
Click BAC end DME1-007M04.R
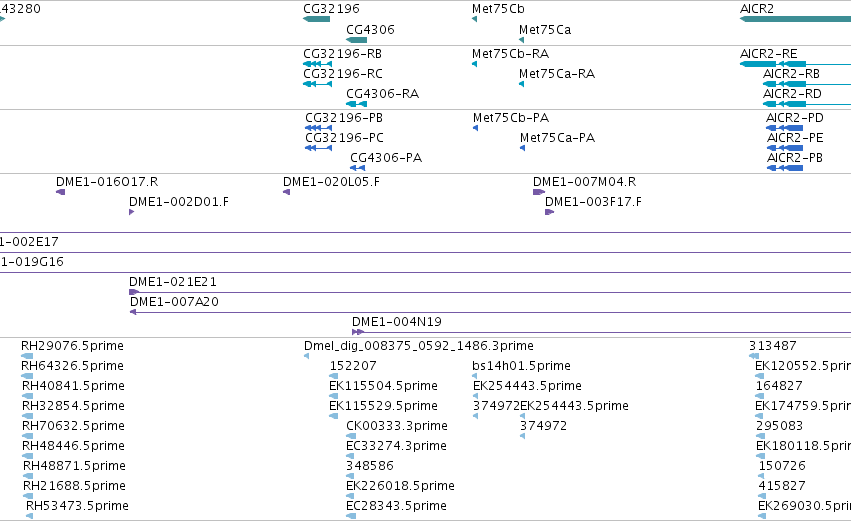coord(585,182)
